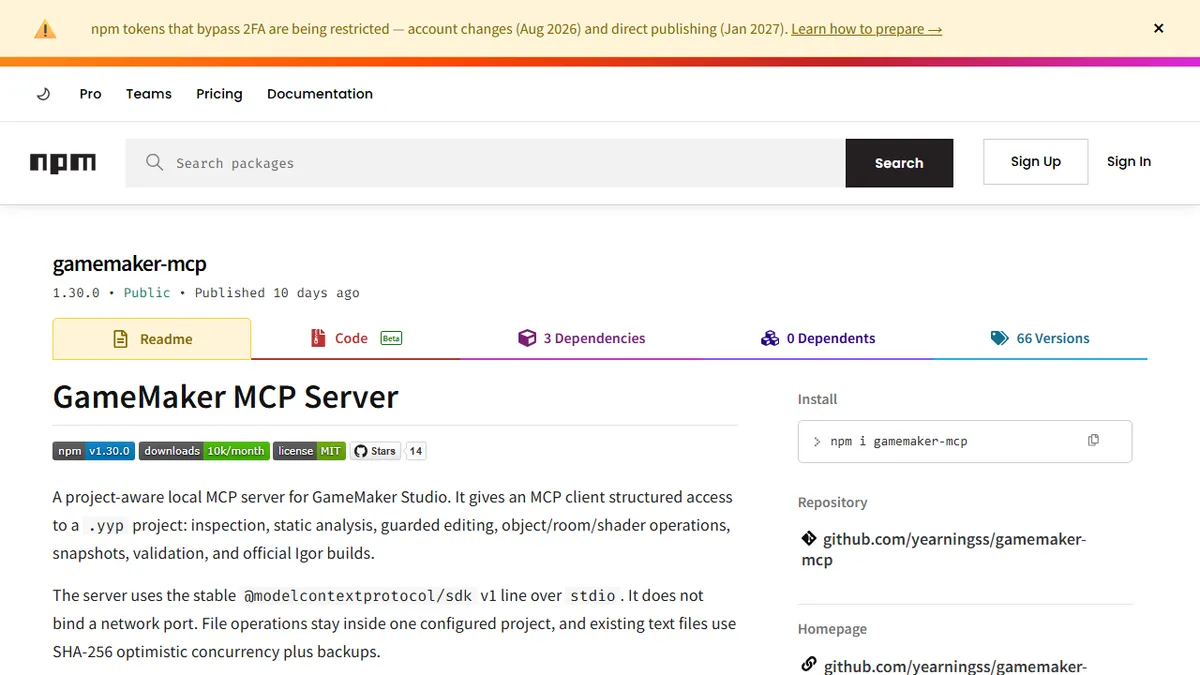Viewport: 1200px width, 675px height.
Task: Go to the Pricing page
Action: [219, 94]
